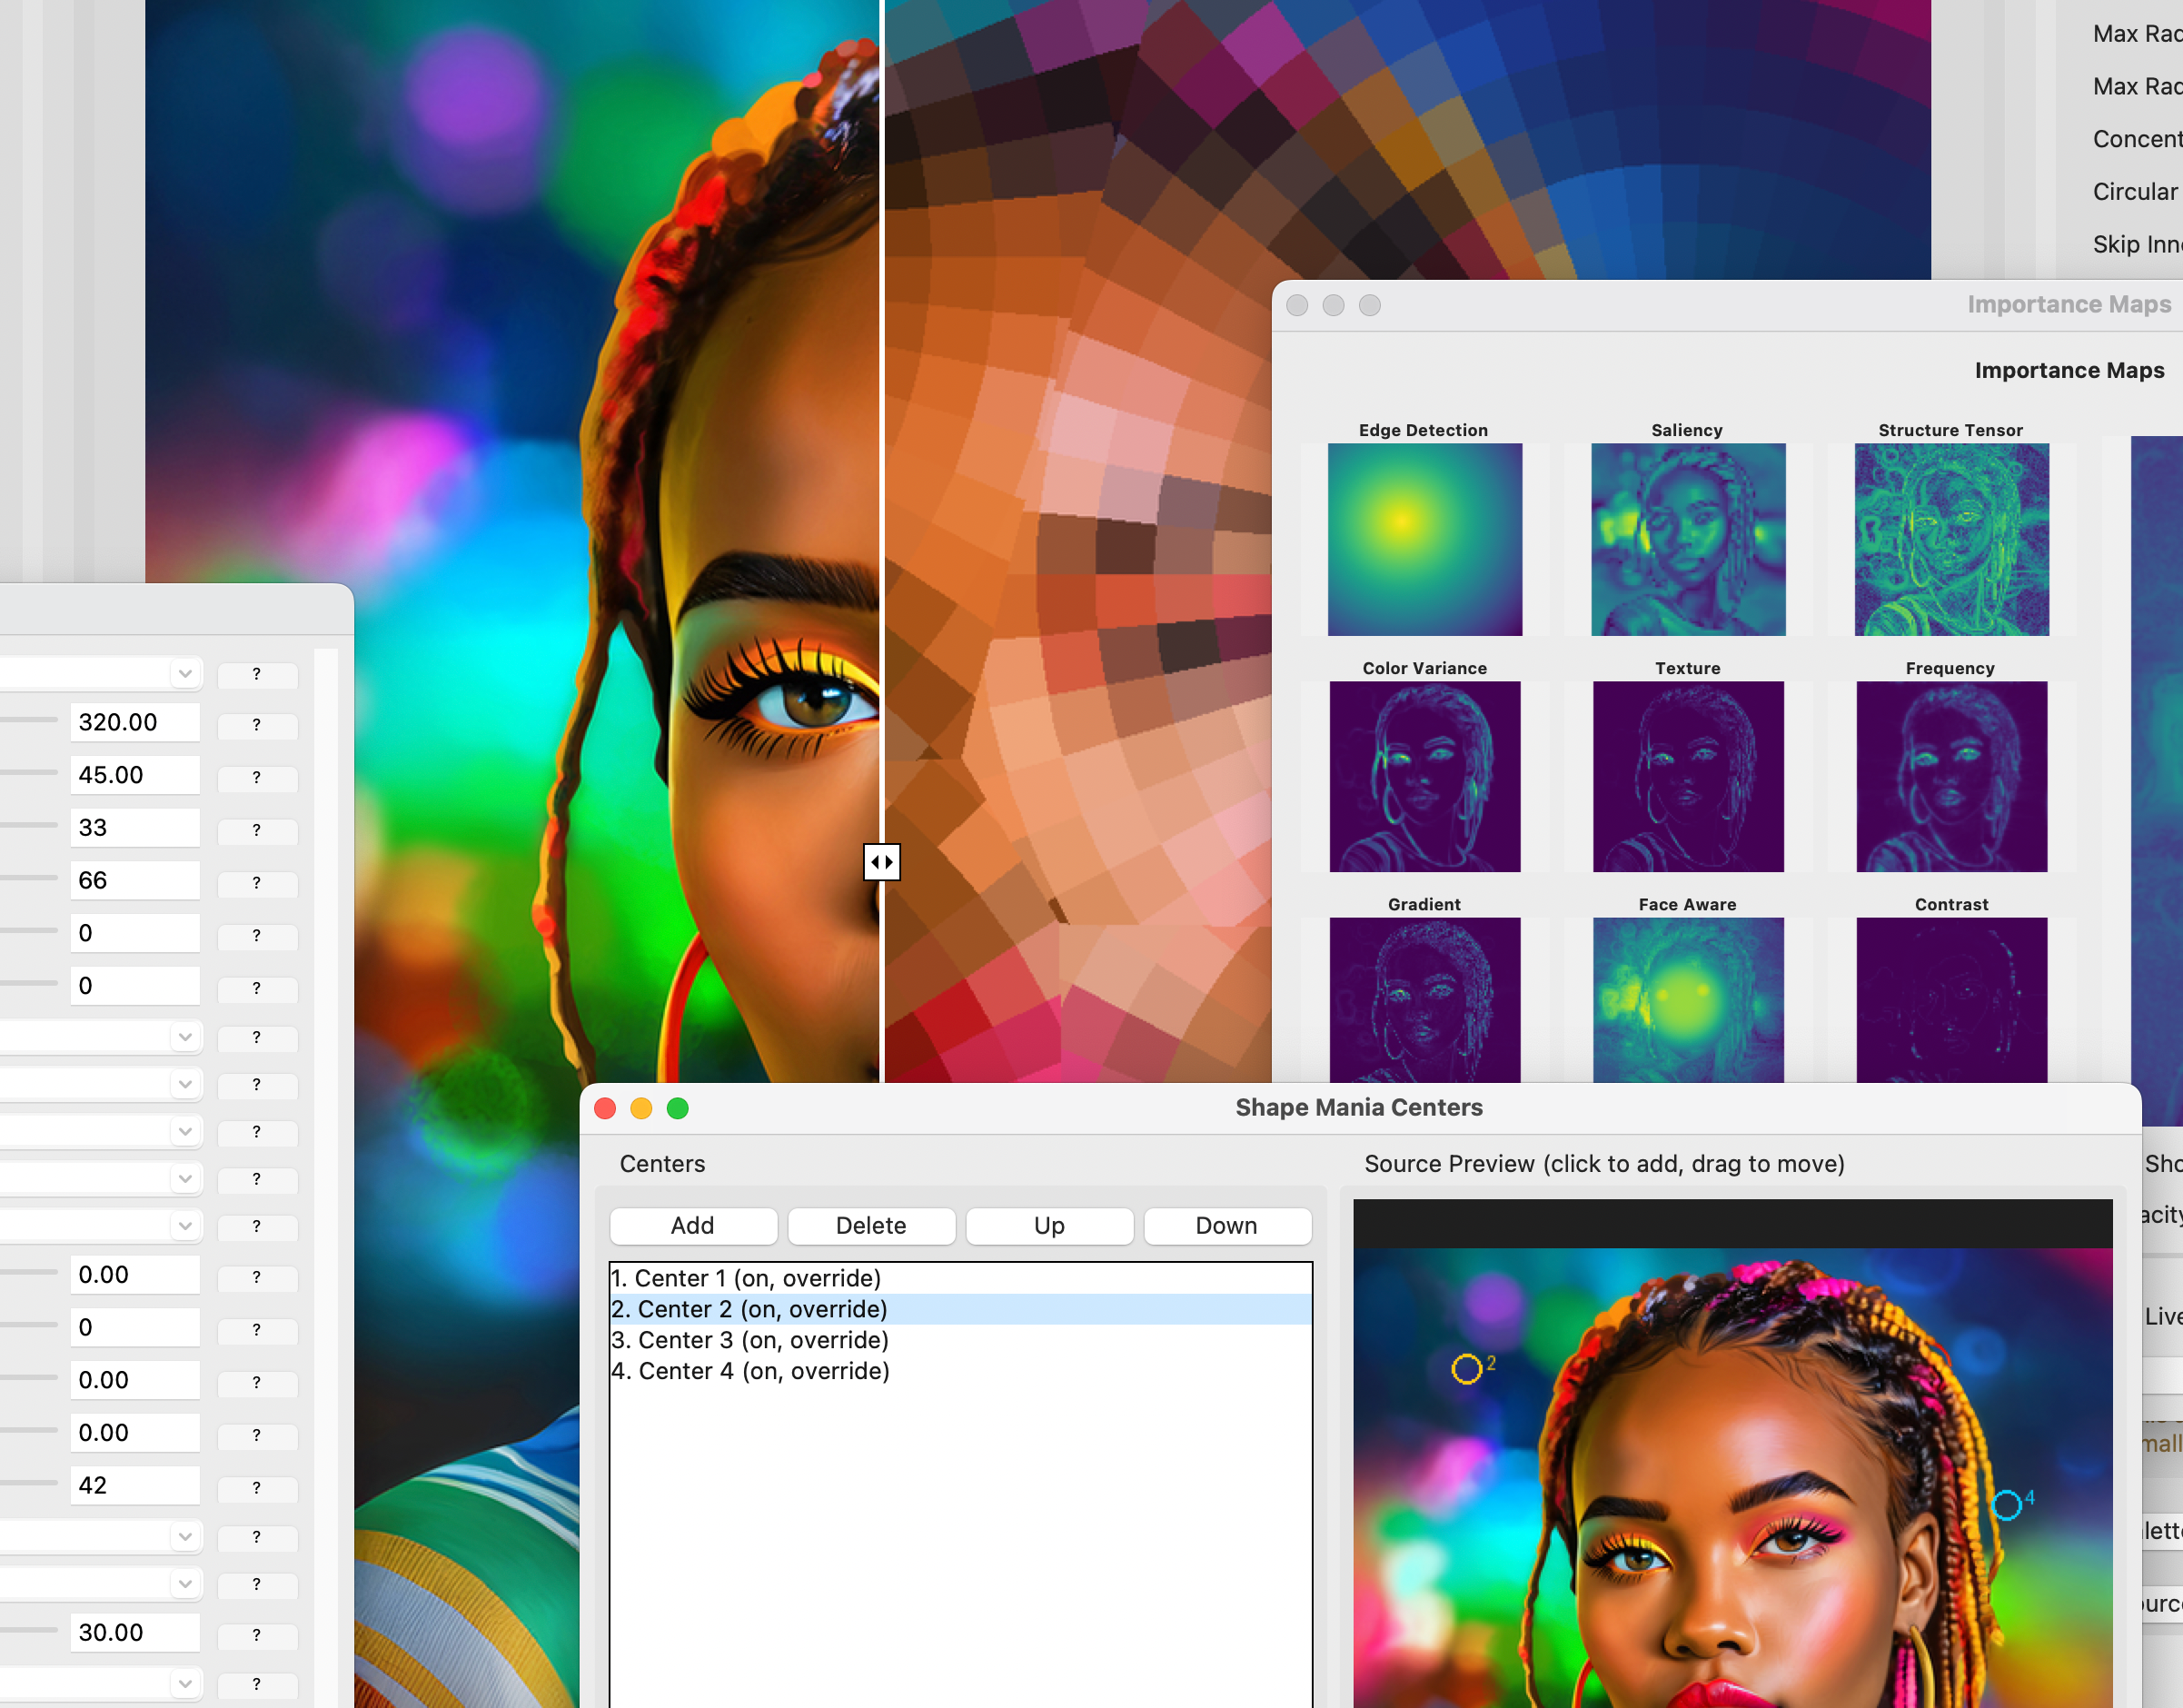Expand the topmost dropdown in parameter panel

pyautogui.click(x=185, y=674)
